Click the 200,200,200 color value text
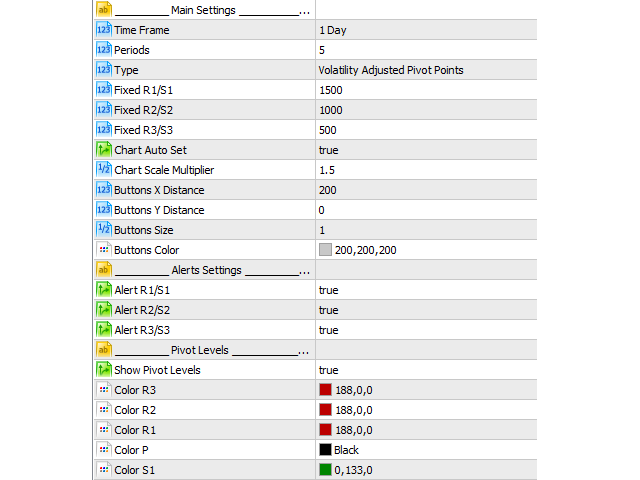The width and height of the screenshot is (640, 480). [366, 250]
